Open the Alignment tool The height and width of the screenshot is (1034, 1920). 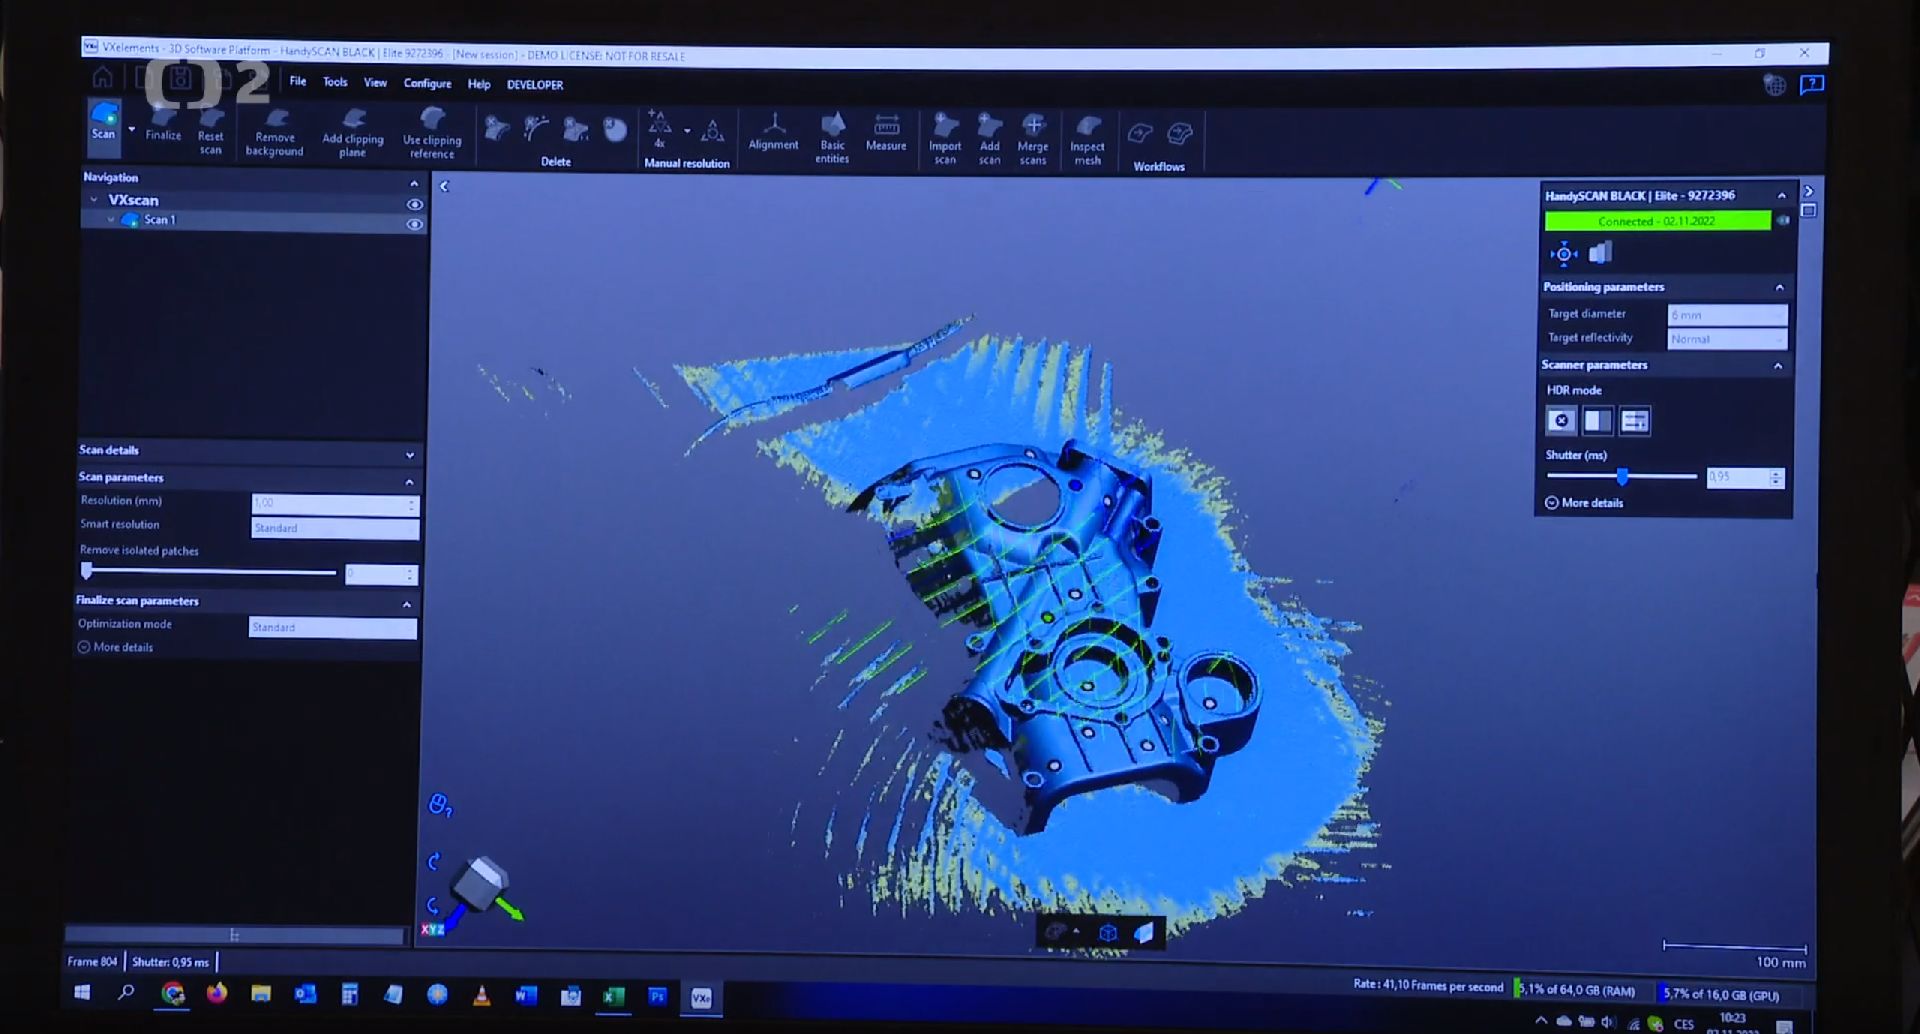point(773,131)
